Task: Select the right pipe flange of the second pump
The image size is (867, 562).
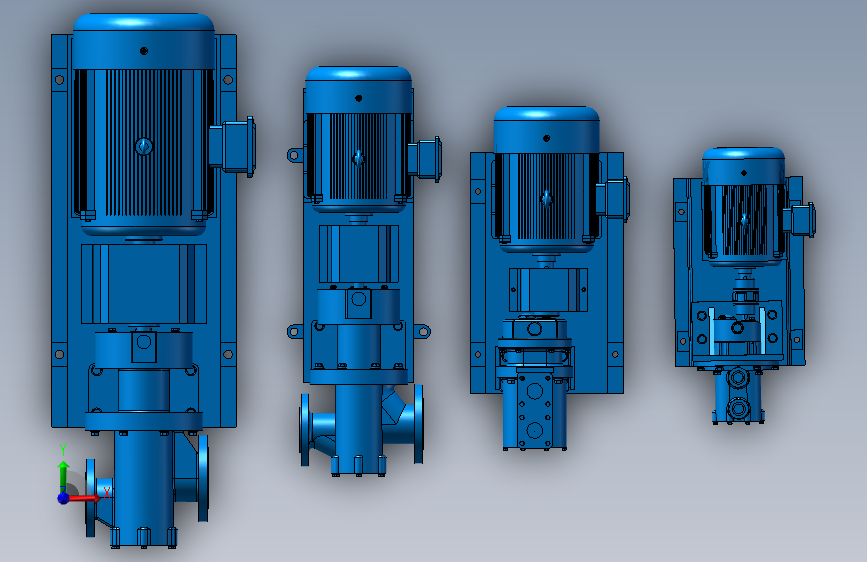Action: point(419,424)
